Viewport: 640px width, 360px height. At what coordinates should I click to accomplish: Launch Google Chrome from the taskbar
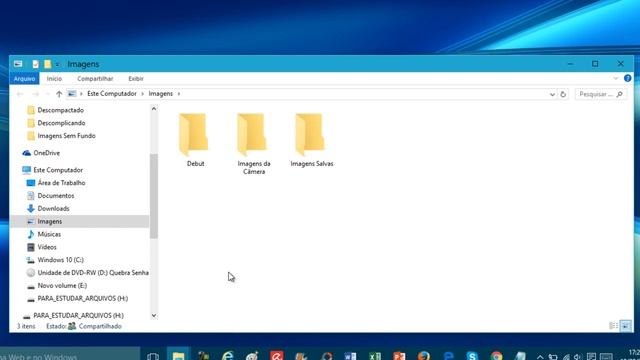497,356
